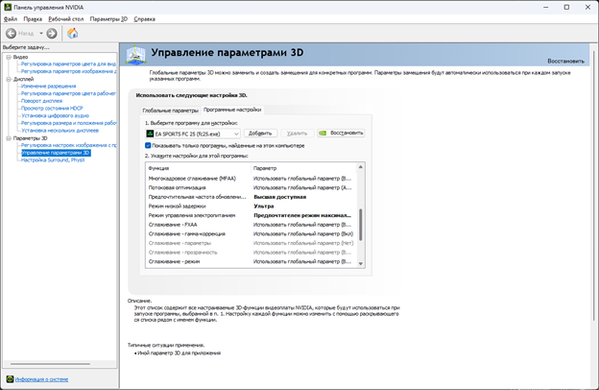599x390 pixels.
Task: Click the settings list scrollbar thumb
Action: point(360,225)
